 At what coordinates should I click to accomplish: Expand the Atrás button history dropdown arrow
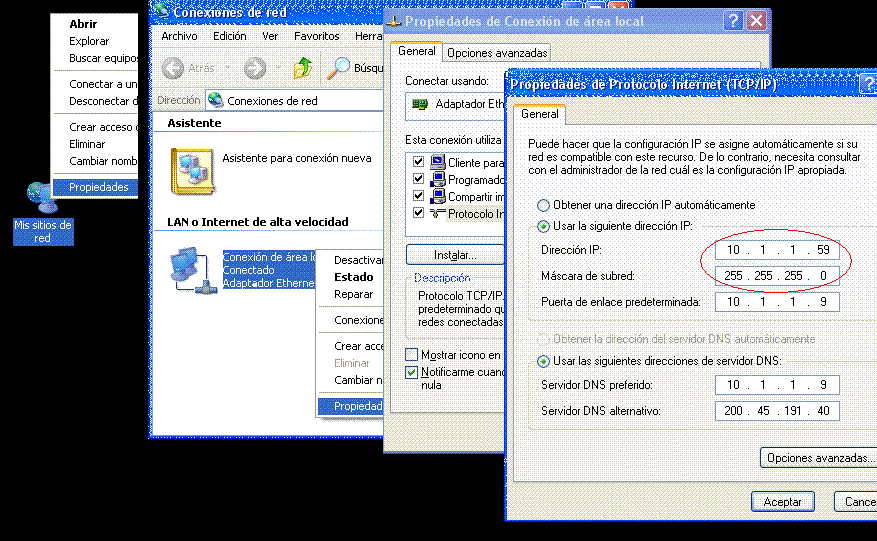point(226,68)
